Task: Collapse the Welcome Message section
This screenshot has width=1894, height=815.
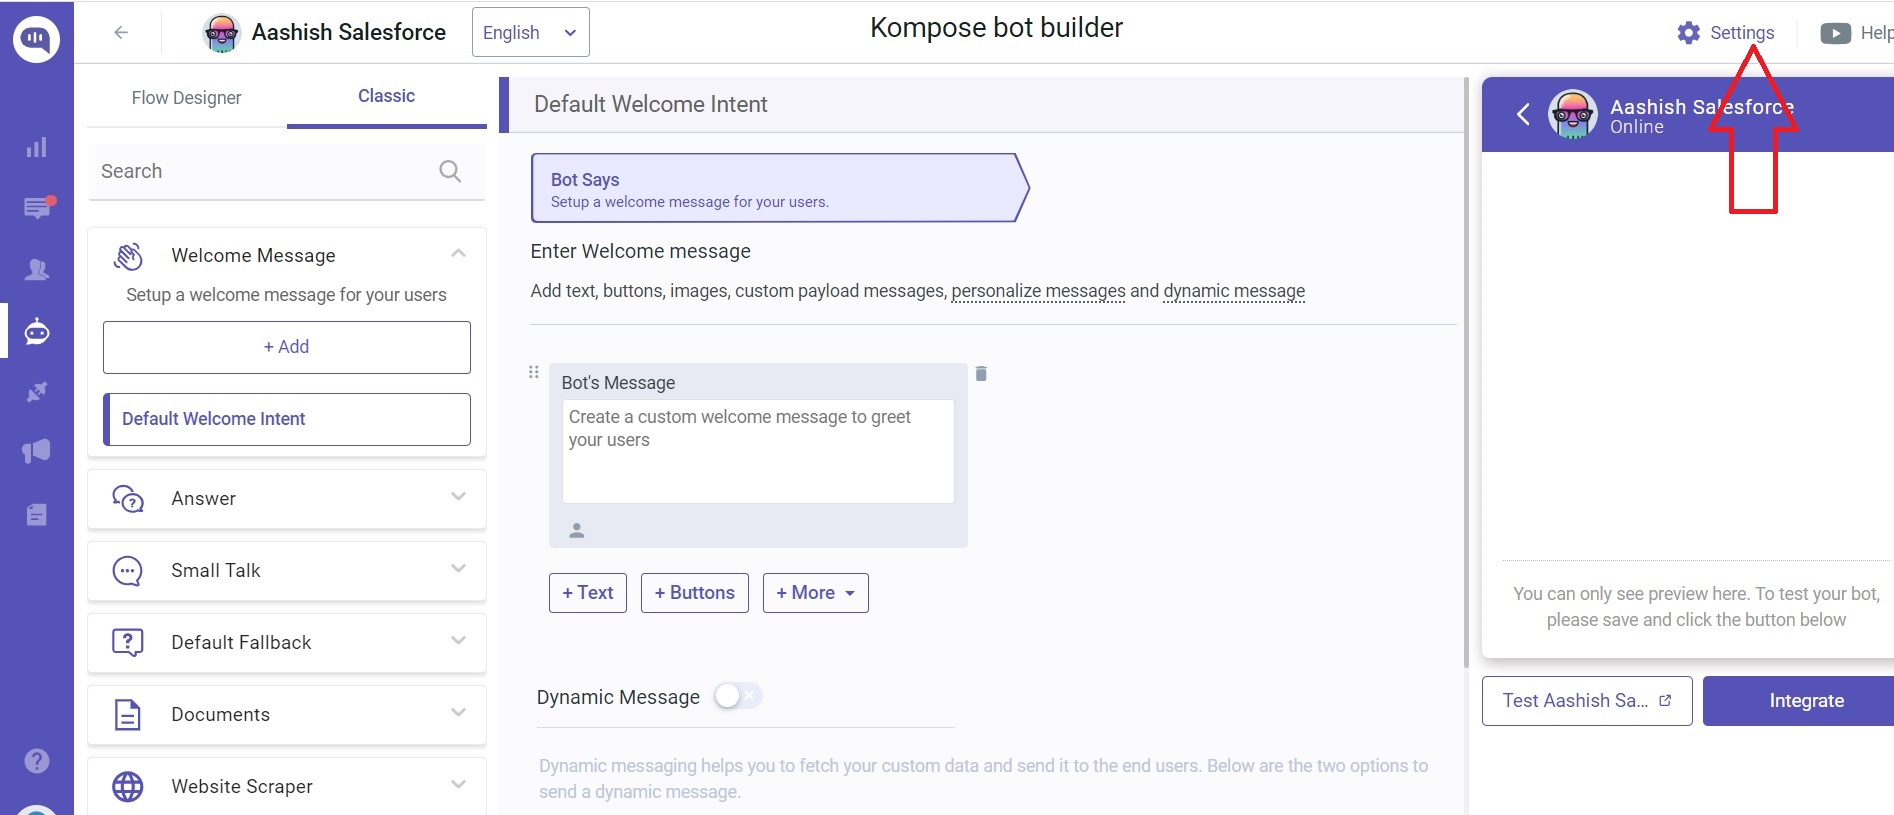Action: (458, 253)
